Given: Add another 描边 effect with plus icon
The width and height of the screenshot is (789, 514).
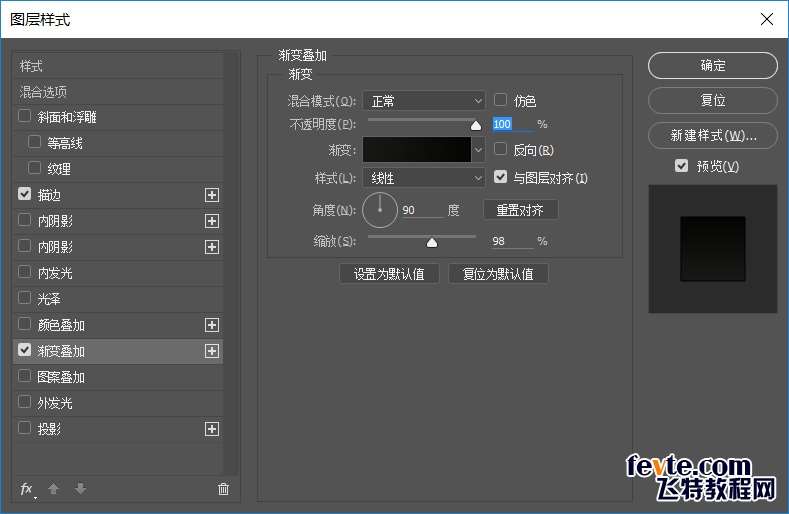Looking at the screenshot, I should [212, 195].
